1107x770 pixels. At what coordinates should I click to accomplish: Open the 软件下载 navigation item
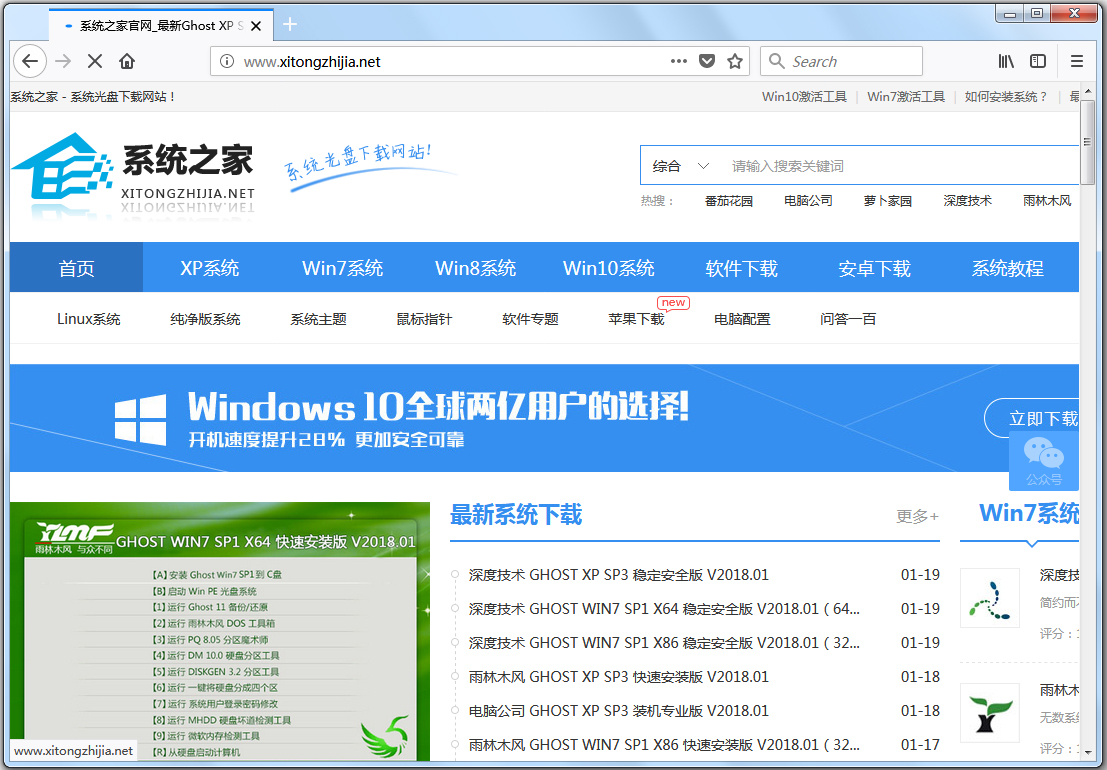[741, 268]
